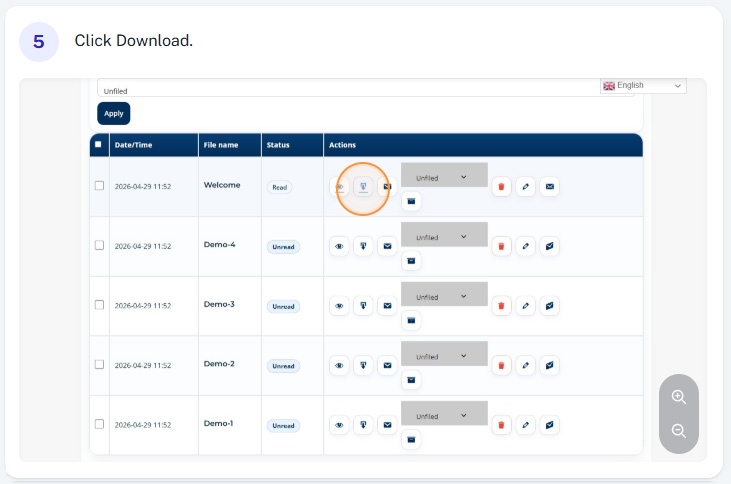Click the archive box icon in Welcome row

[x=411, y=201]
